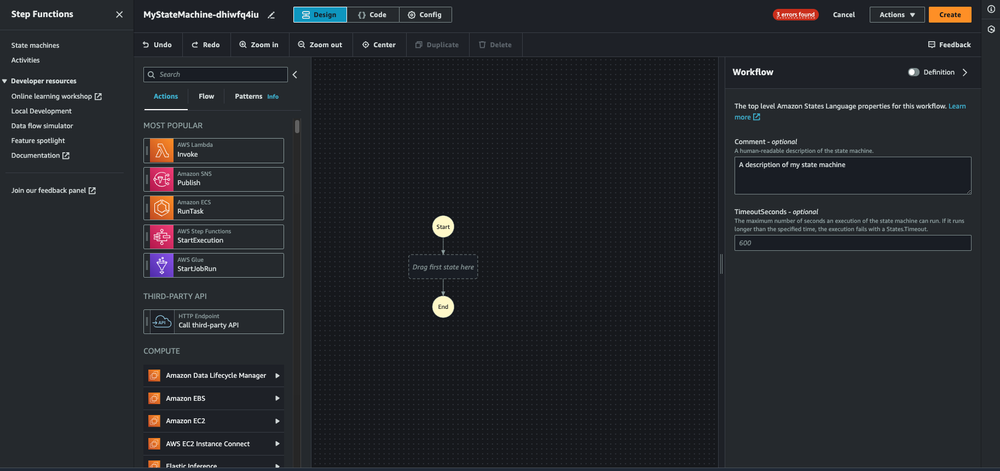Viewport: 1000px width, 471px height.
Task: Select the Patterns tab
Action: point(248,96)
